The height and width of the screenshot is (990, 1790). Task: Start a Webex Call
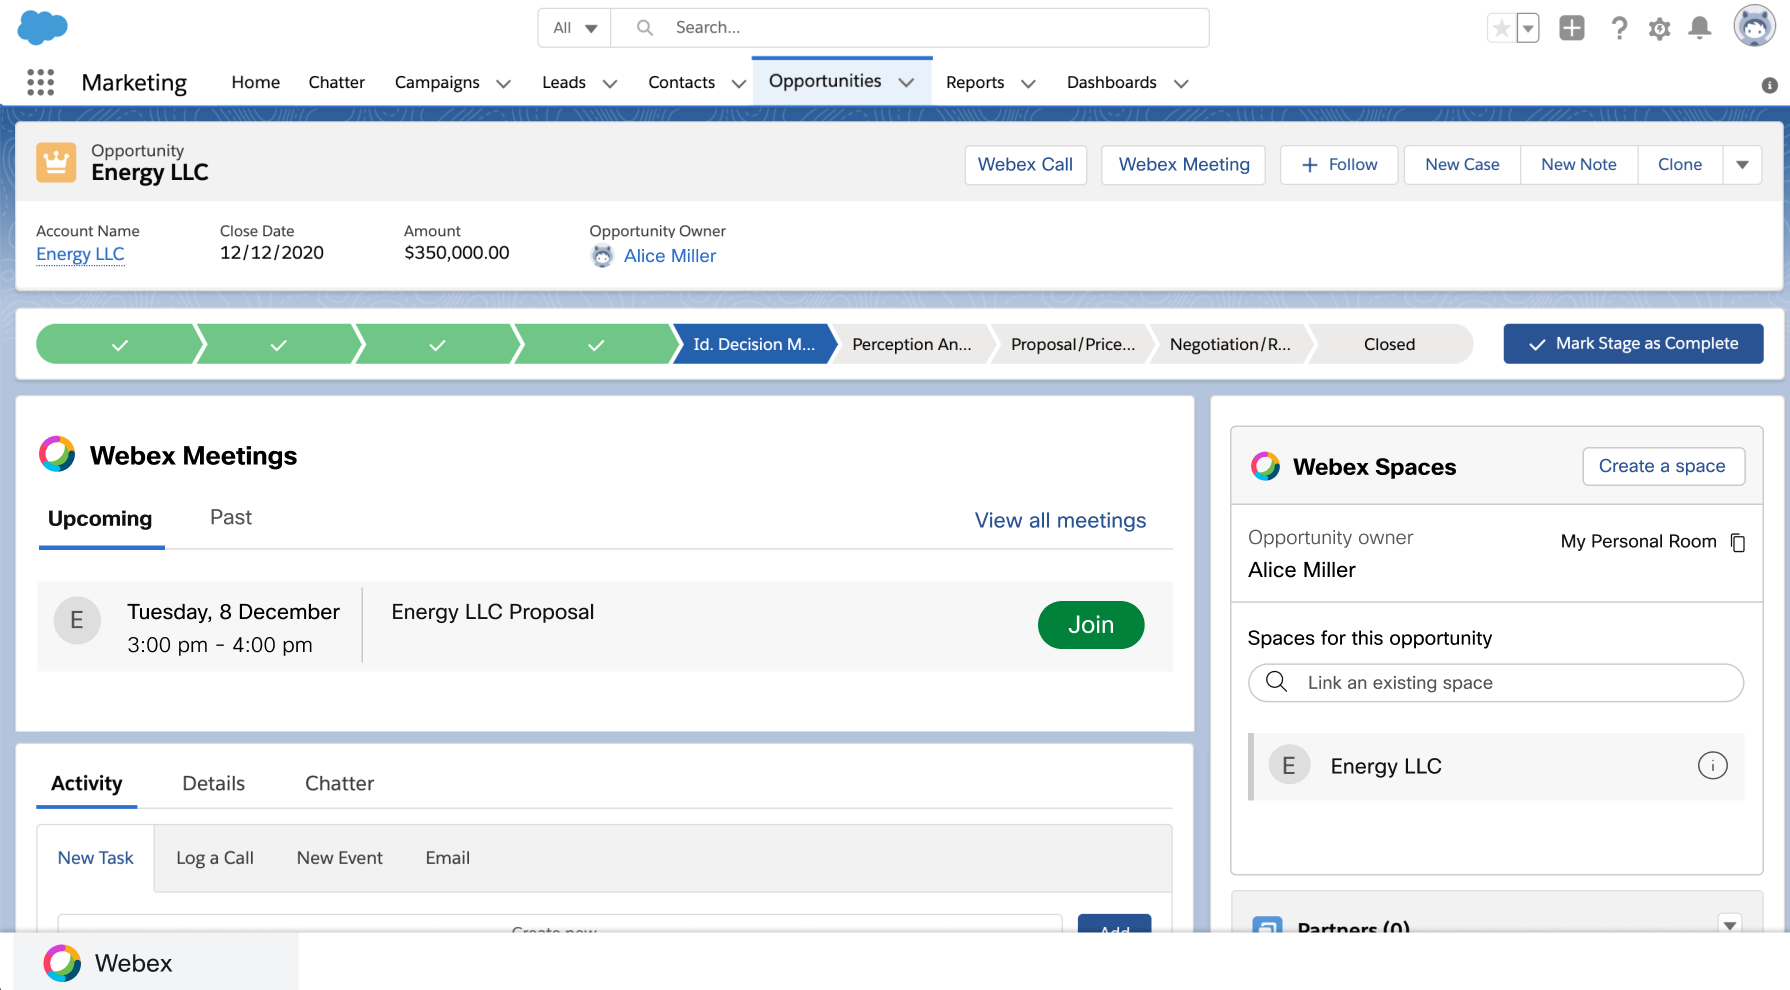[1025, 165]
